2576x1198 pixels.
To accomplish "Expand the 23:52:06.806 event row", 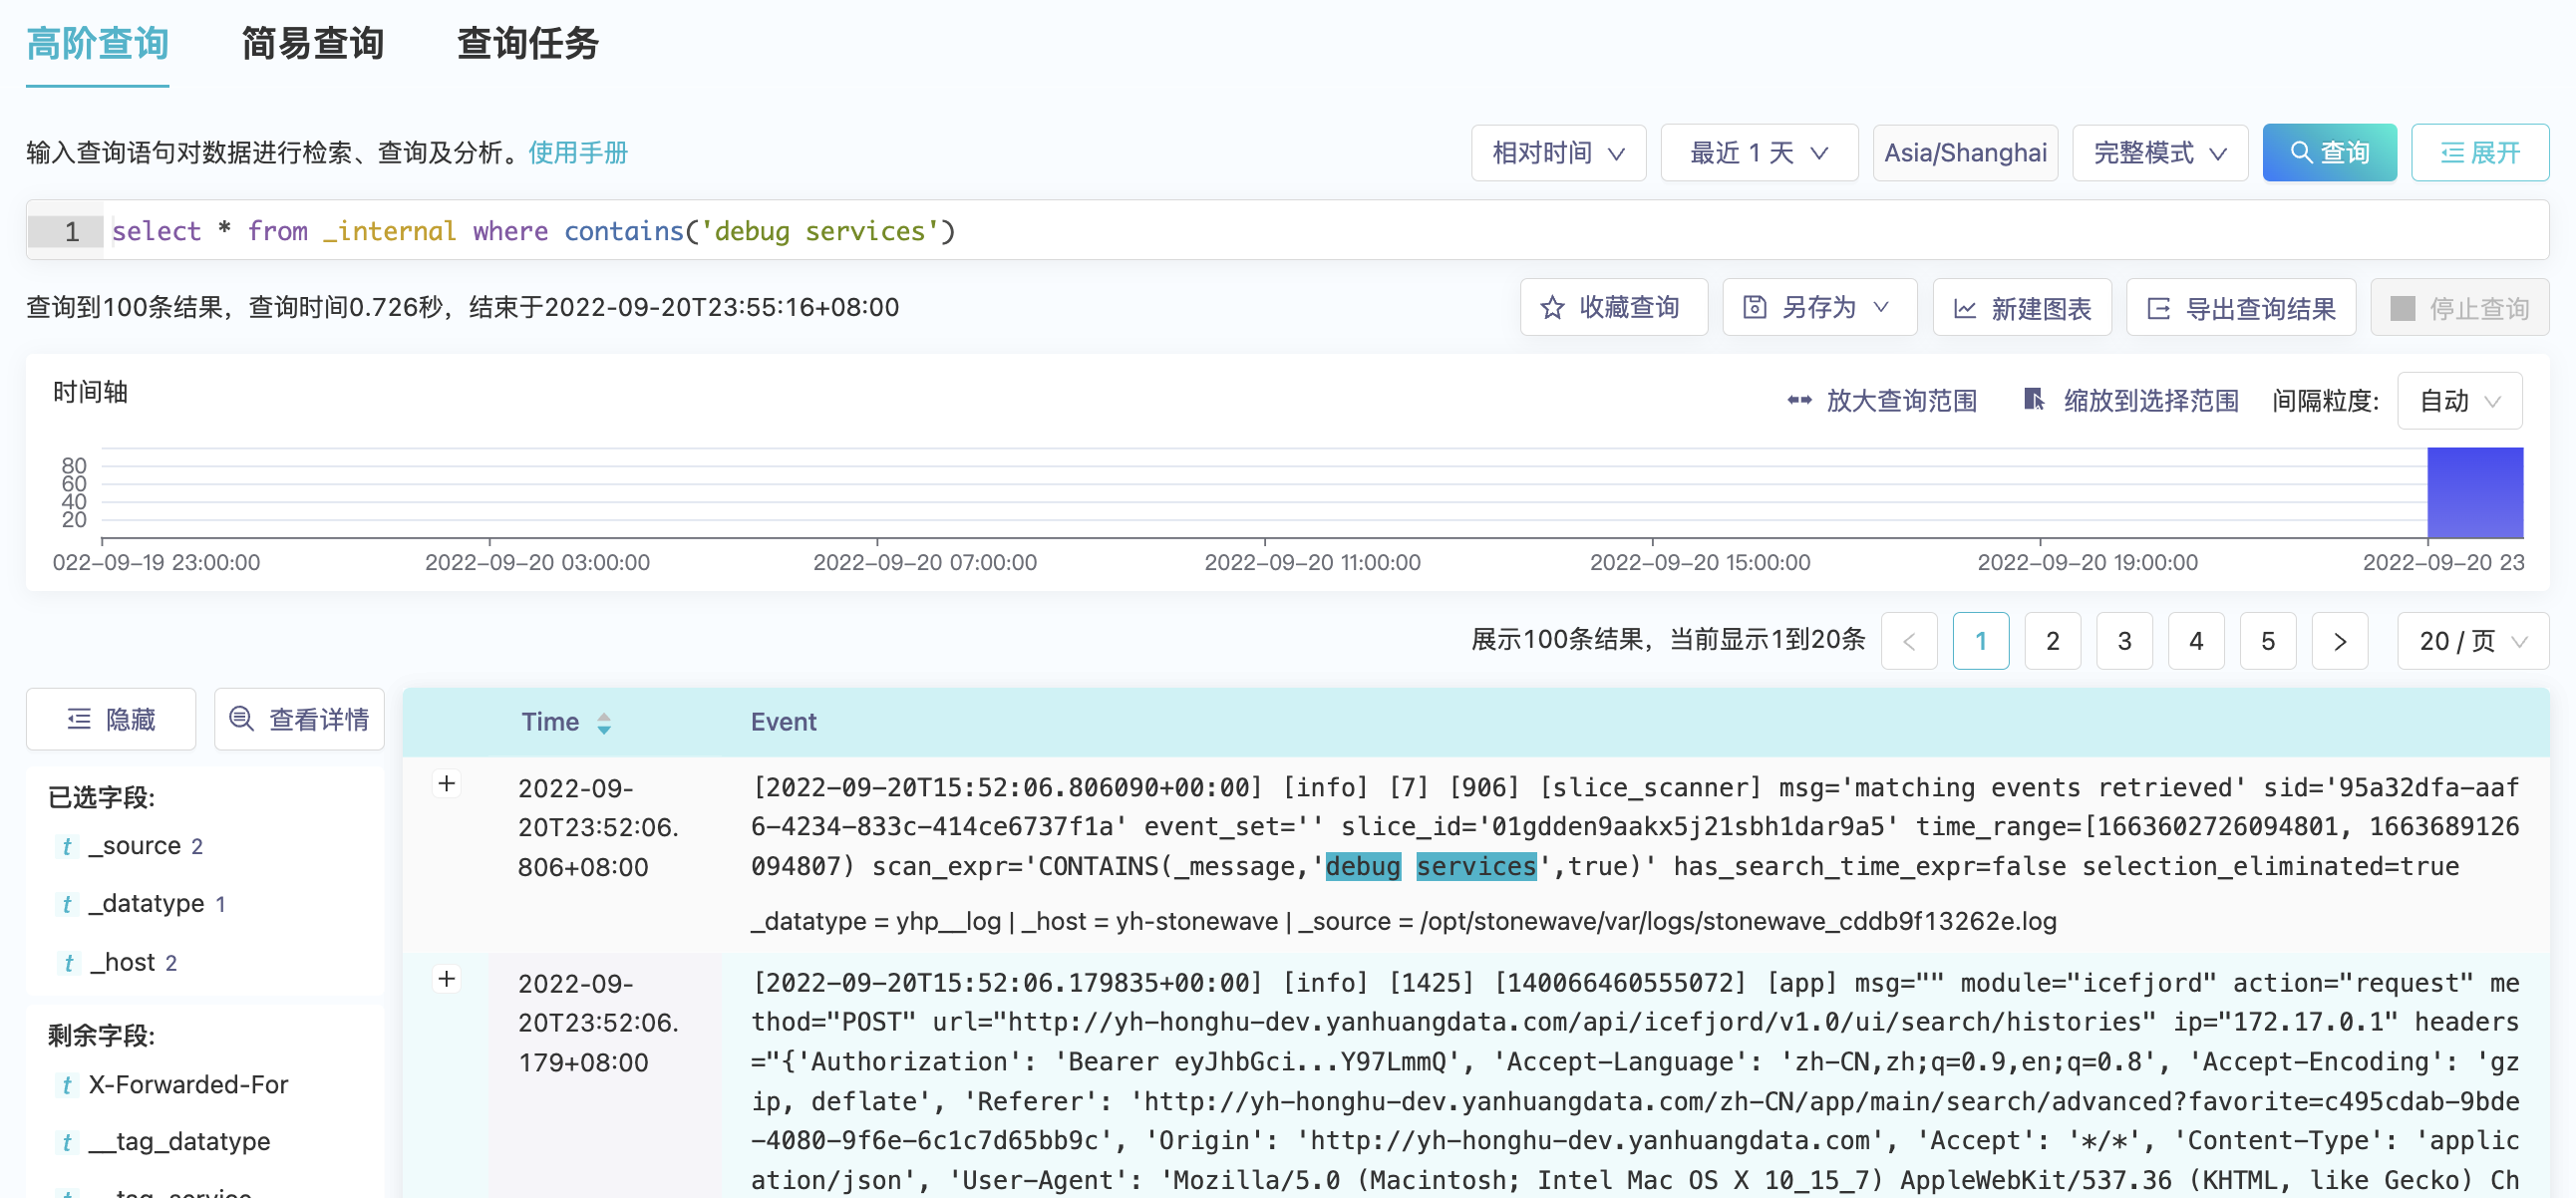I will click(447, 784).
